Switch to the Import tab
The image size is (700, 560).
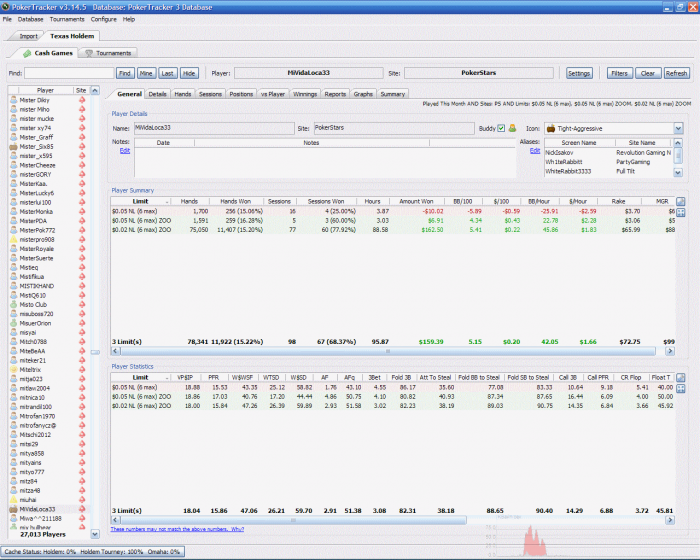click(x=28, y=36)
